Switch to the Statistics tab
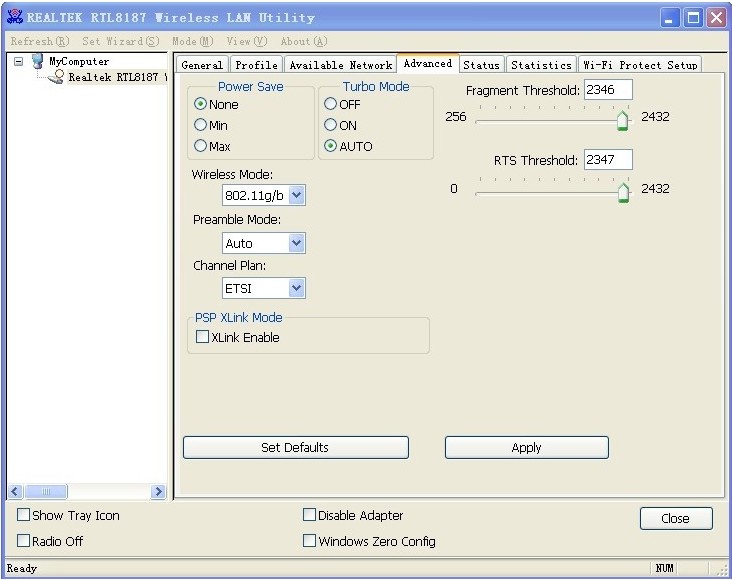The width and height of the screenshot is (732, 580). click(x=542, y=65)
